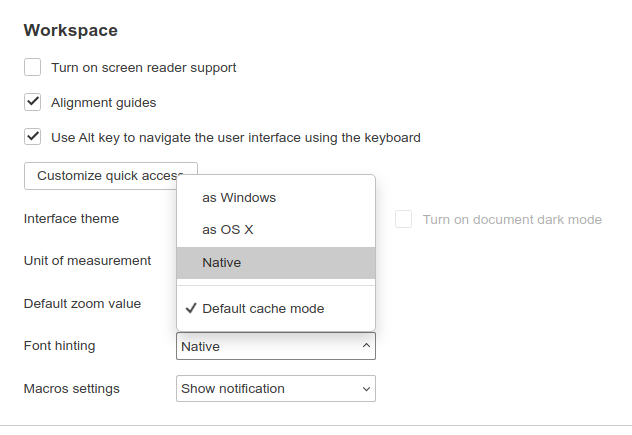632x435 pixels.
Task: Enable the screen reader support checkbox
Action: tap(33, 68)
